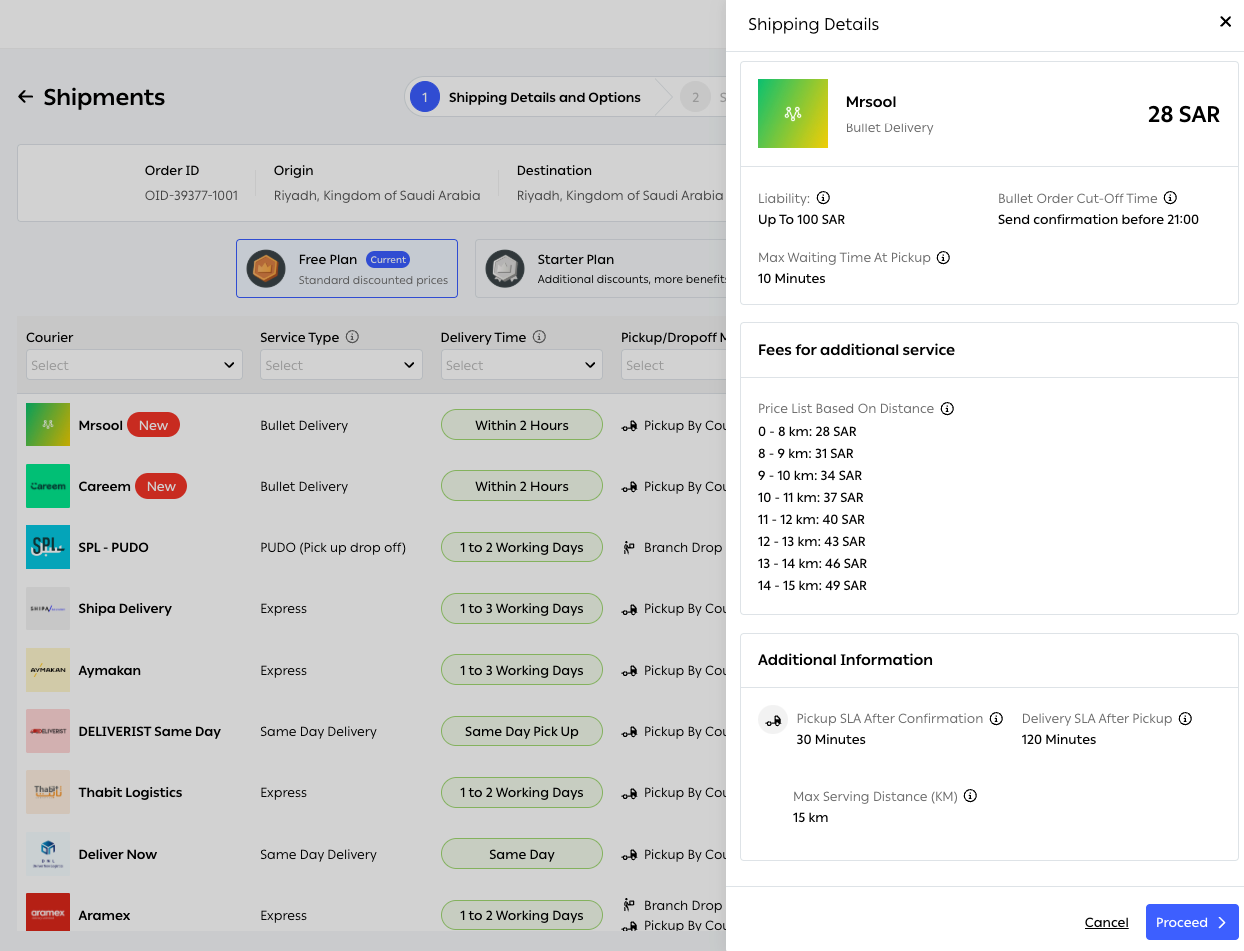
Task: Click 120 Minutes delivery SLA value
Action: [1059, 739]
